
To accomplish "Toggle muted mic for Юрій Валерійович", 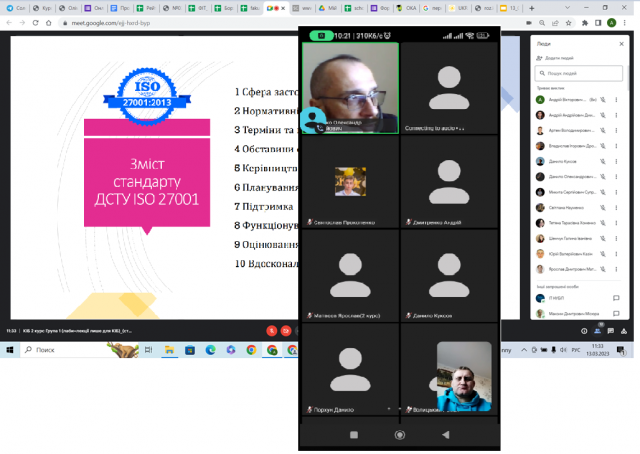I will 603,254.
